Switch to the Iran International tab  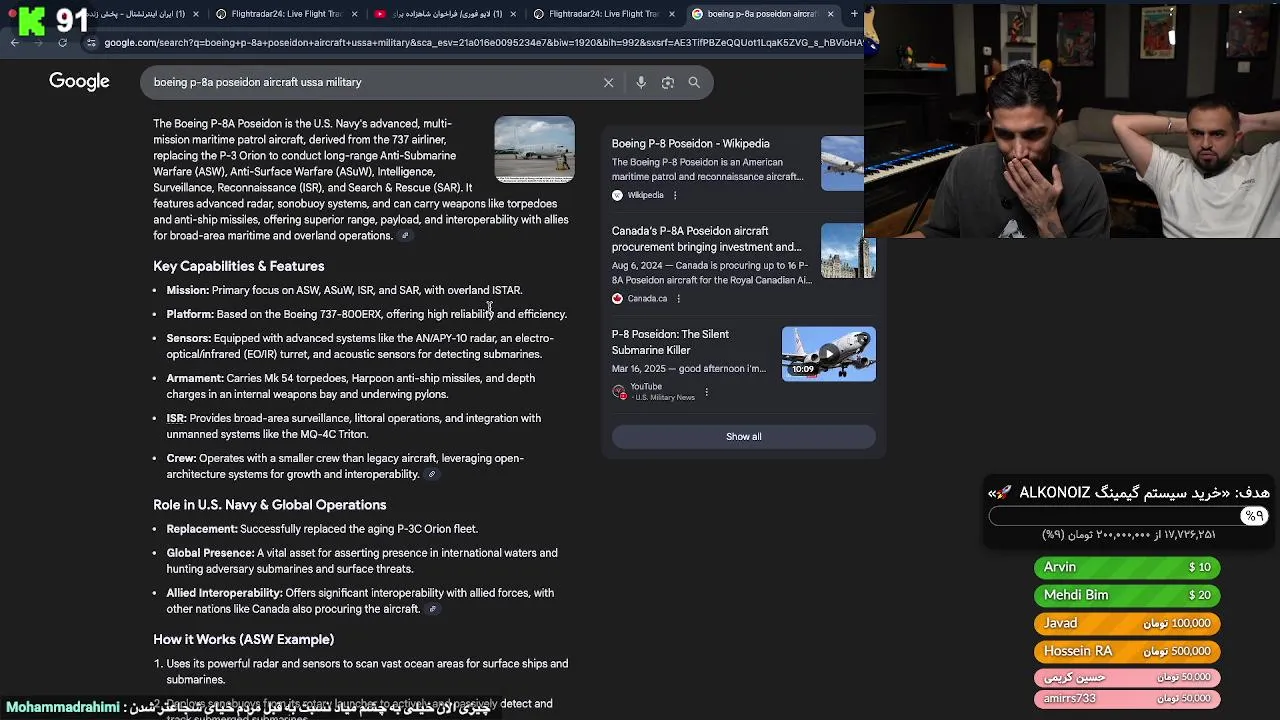(x=130, y=14)
